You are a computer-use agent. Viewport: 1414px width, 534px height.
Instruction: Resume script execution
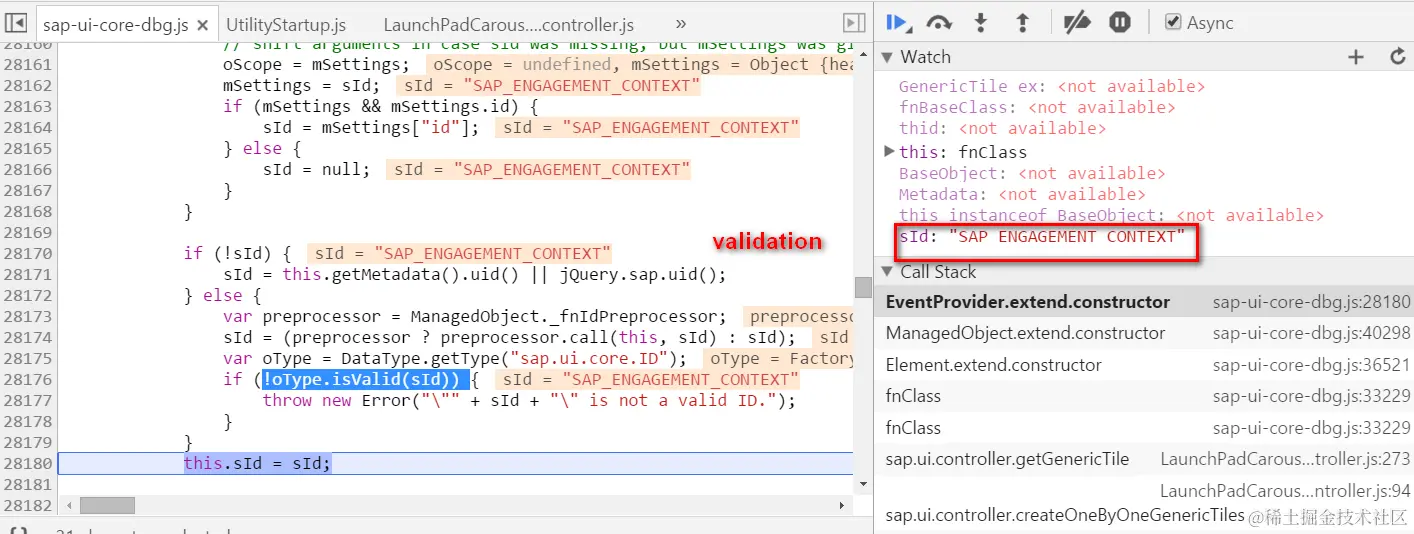click(x=897, y=22)
